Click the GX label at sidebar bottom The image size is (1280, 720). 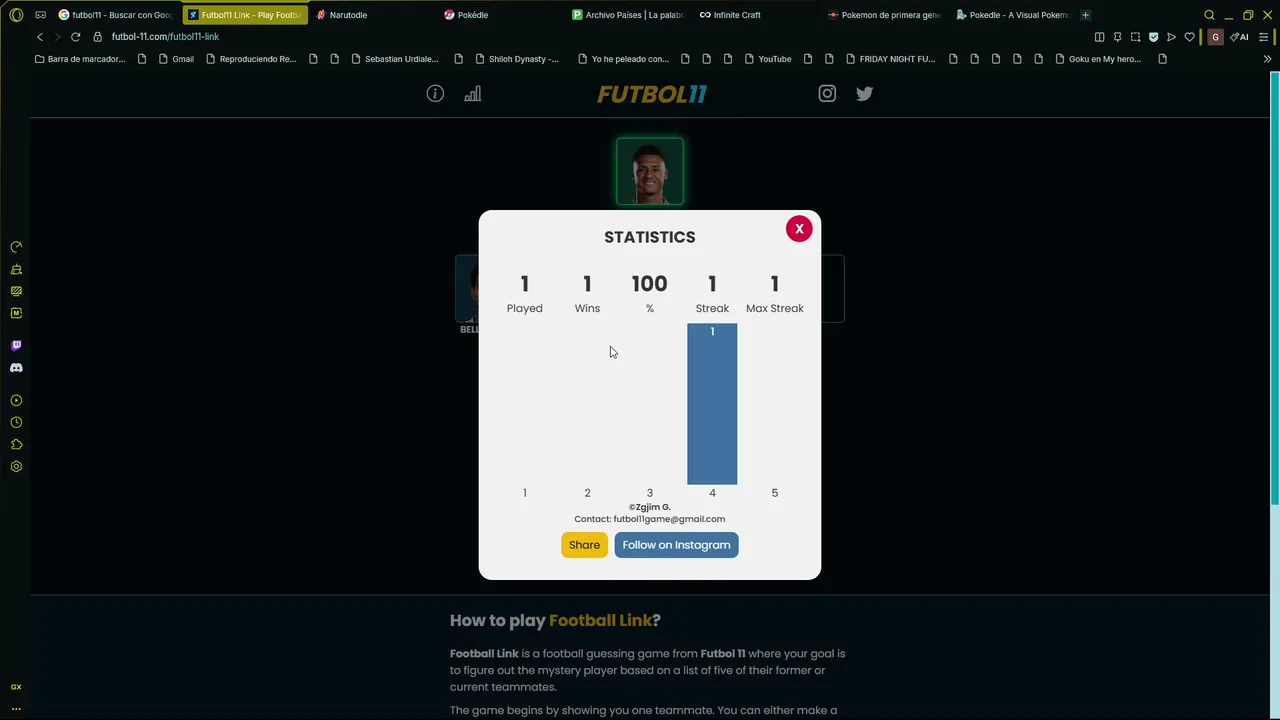[16, 687]
